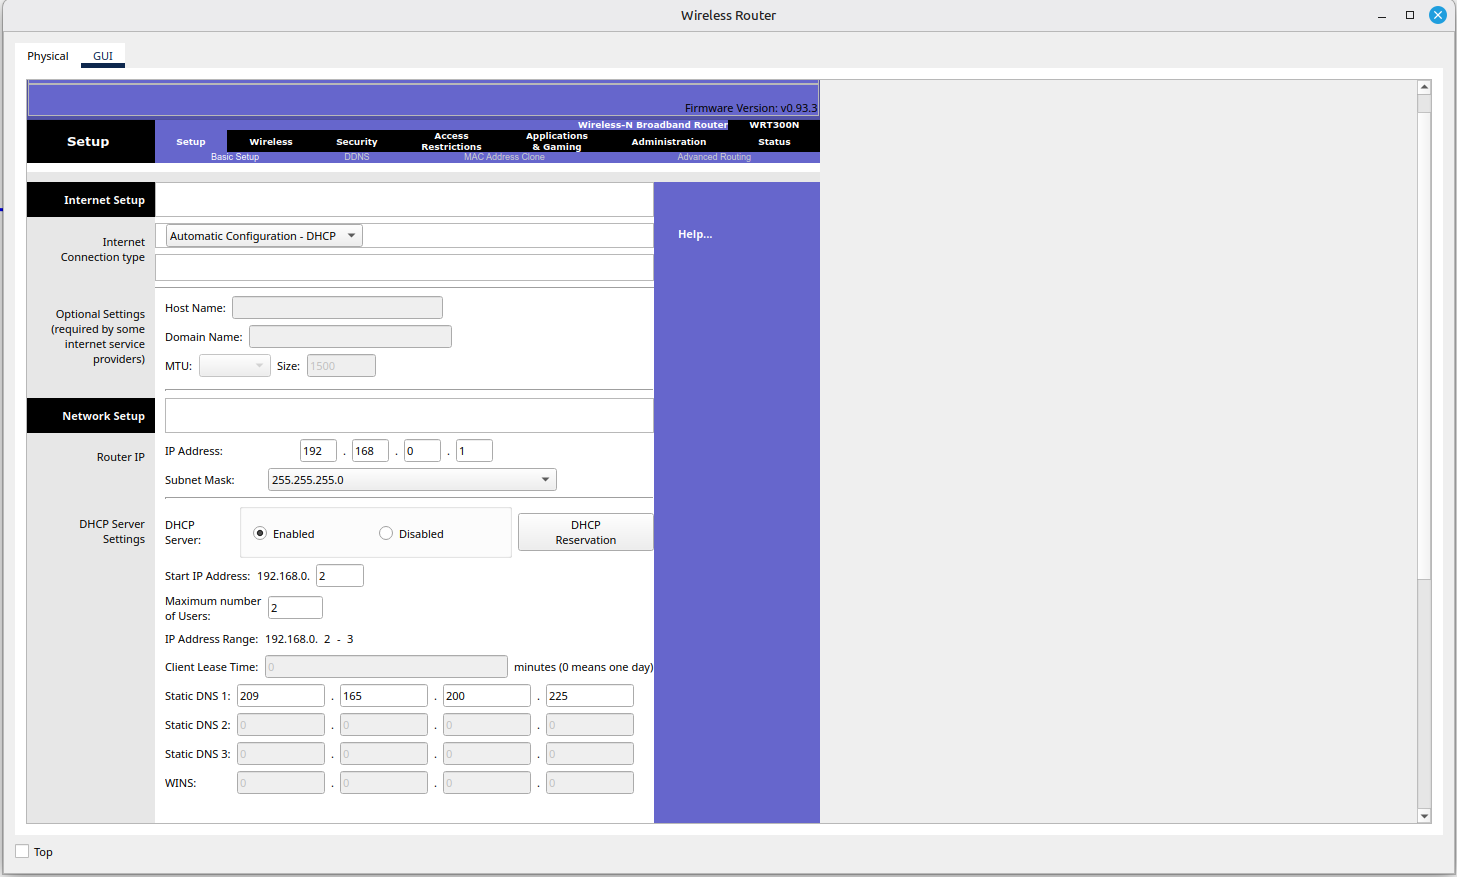The height and width of the screenshot is (877, 1457).
Task: Expand the Subnet Mask dropdown
Action: pos(411,480)
